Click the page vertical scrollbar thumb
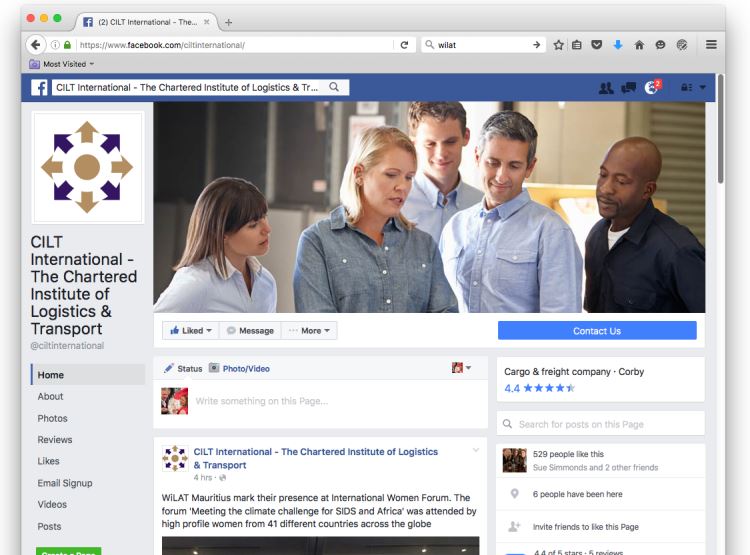This screenshot has width=750, height=555. pos(721,128)
